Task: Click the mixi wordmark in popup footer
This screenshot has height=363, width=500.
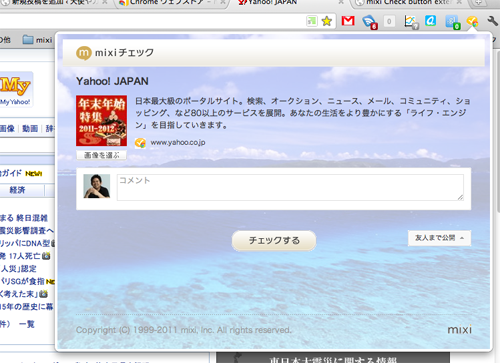Action: [459, 330]
